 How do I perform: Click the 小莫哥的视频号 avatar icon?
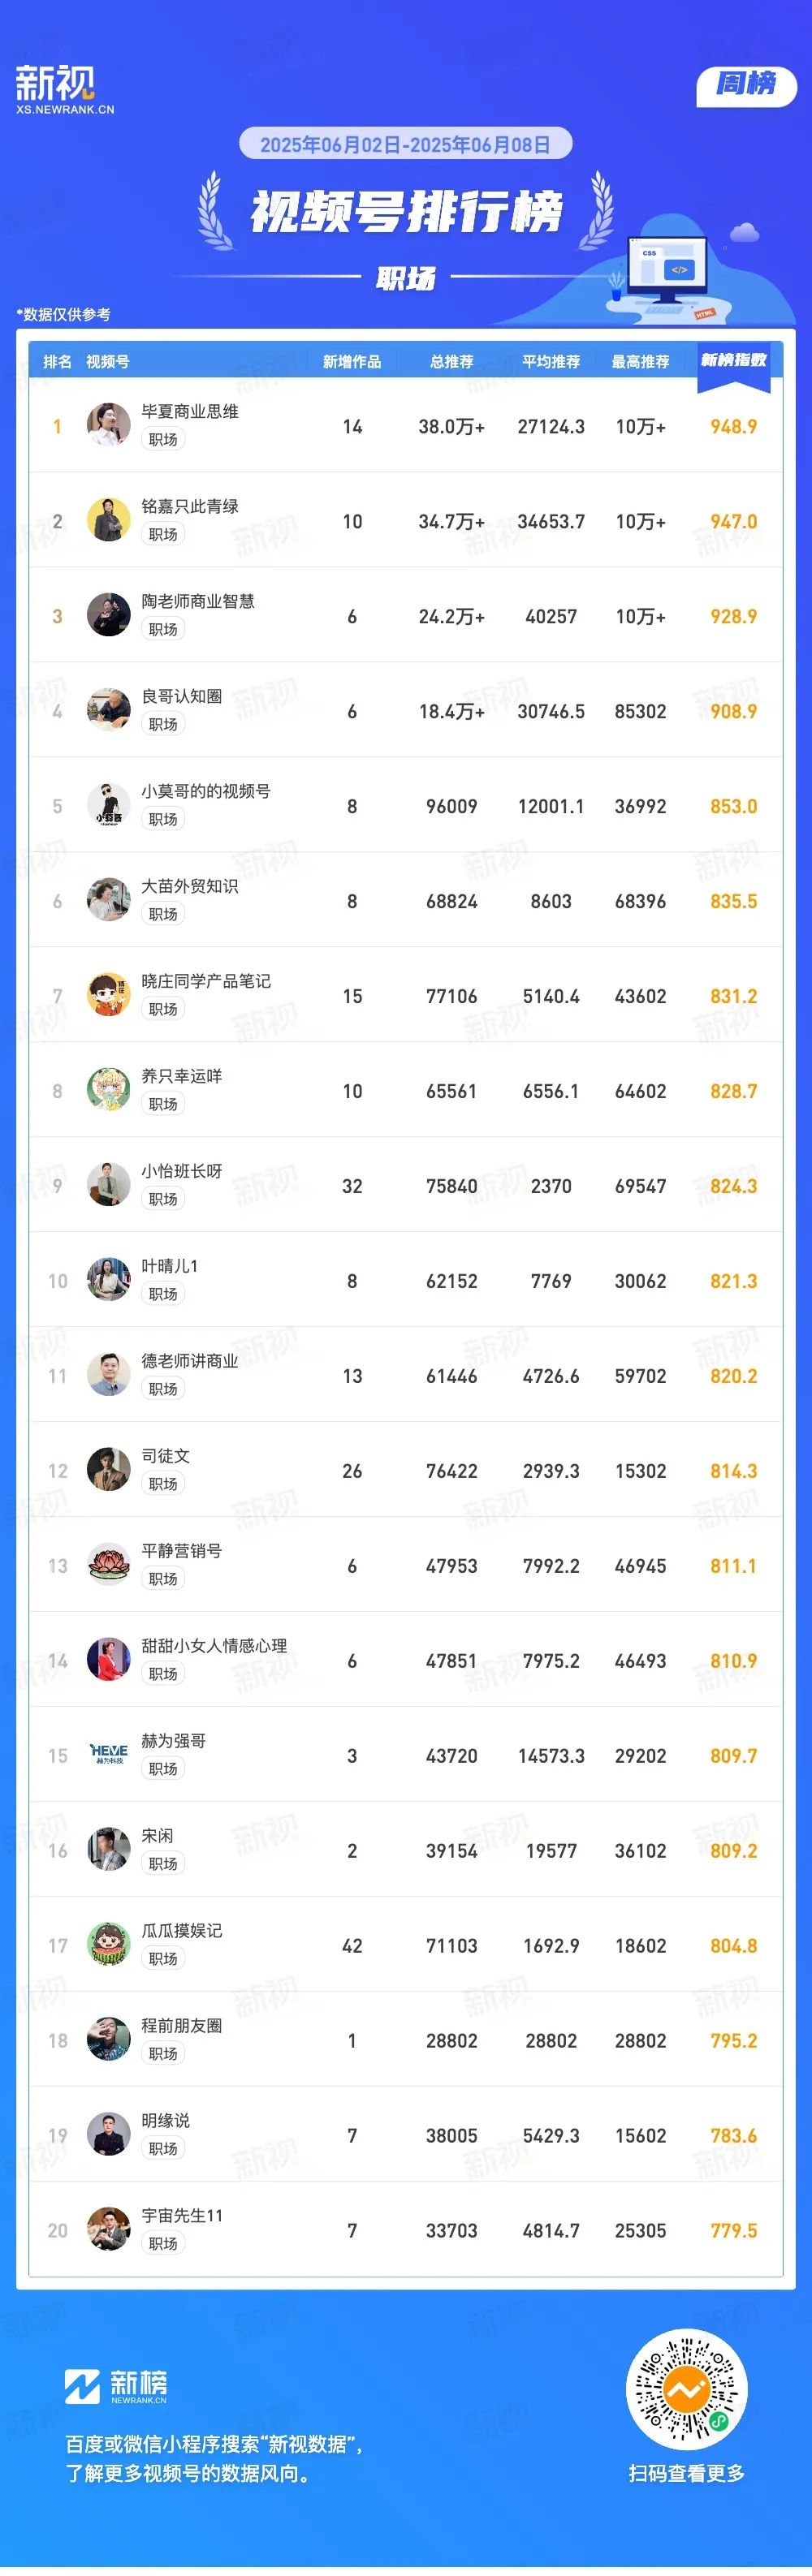pos(108,805)
